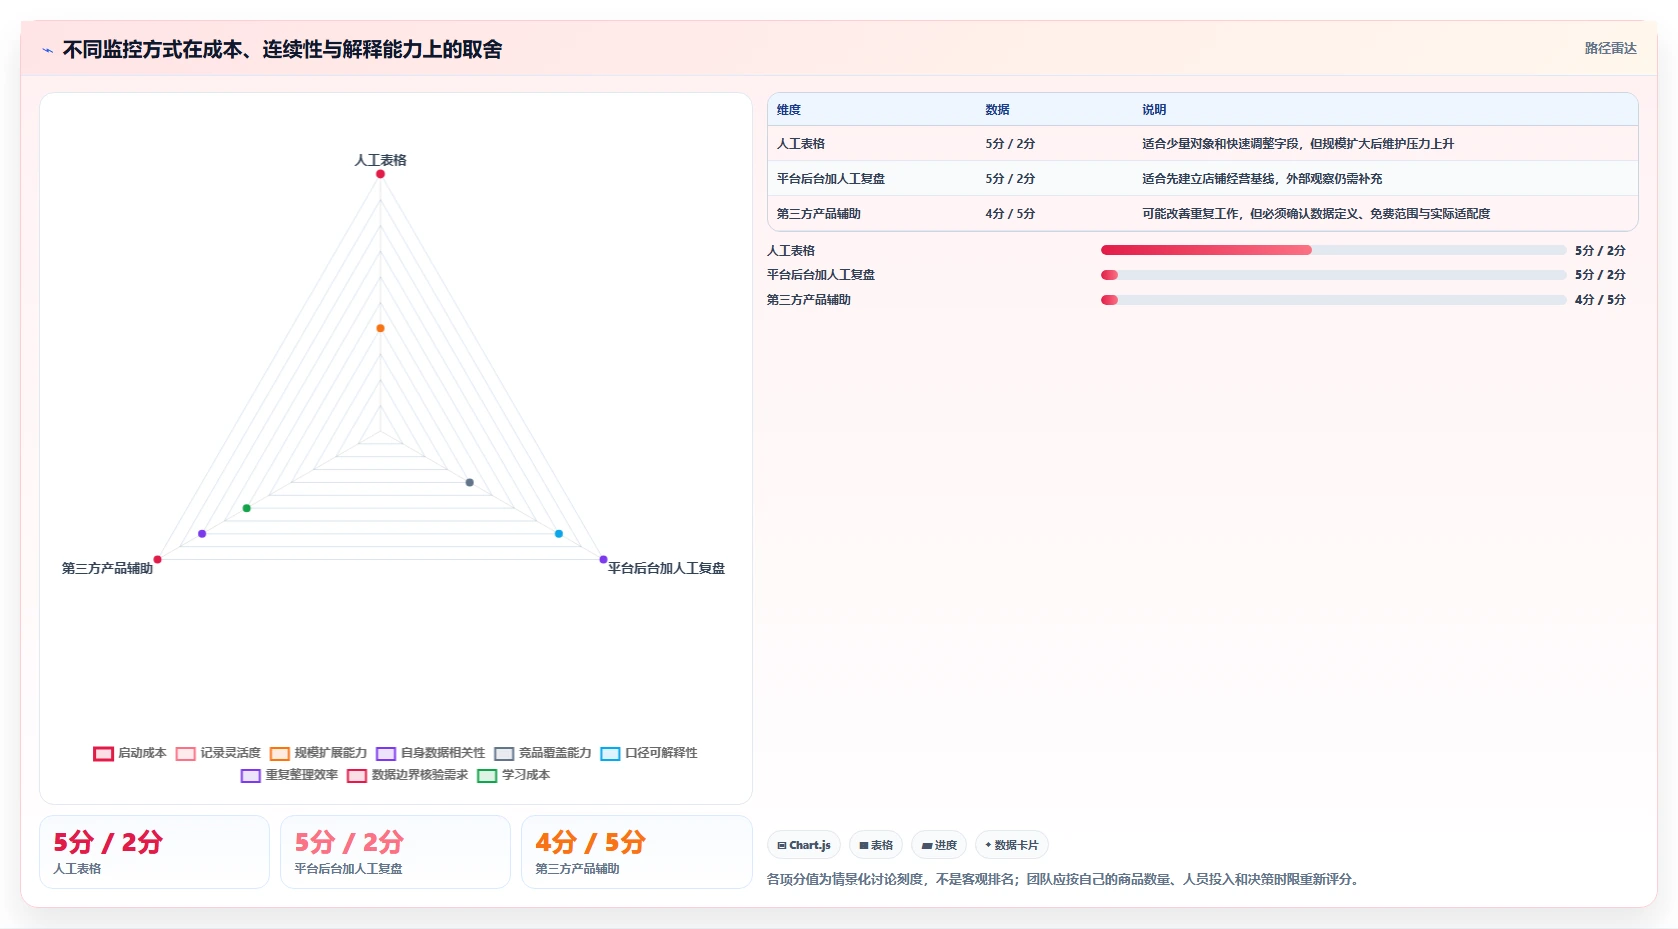The image size is (1678, 929).
Task: Click the 第三方产品辅助 progress bar
Action: click(1333, 300)
